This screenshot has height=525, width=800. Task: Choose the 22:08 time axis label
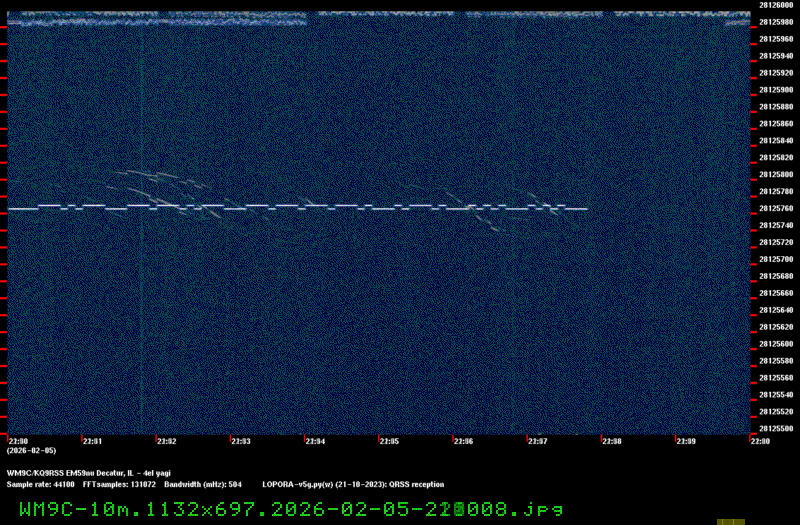pos(612,441)
